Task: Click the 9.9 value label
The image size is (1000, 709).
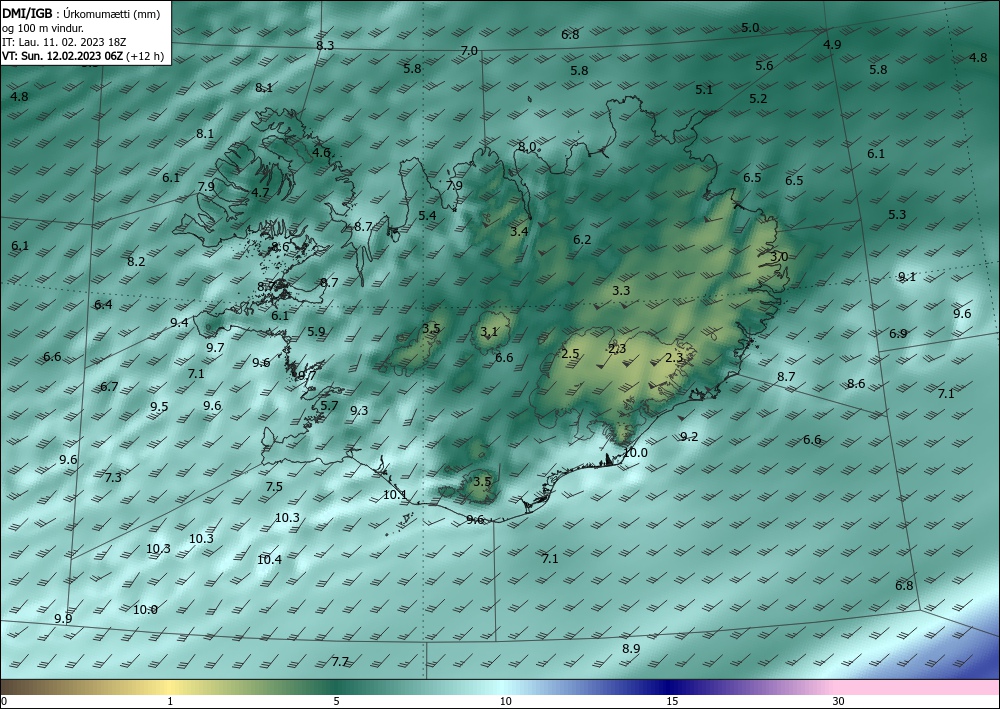Action: 63,618
